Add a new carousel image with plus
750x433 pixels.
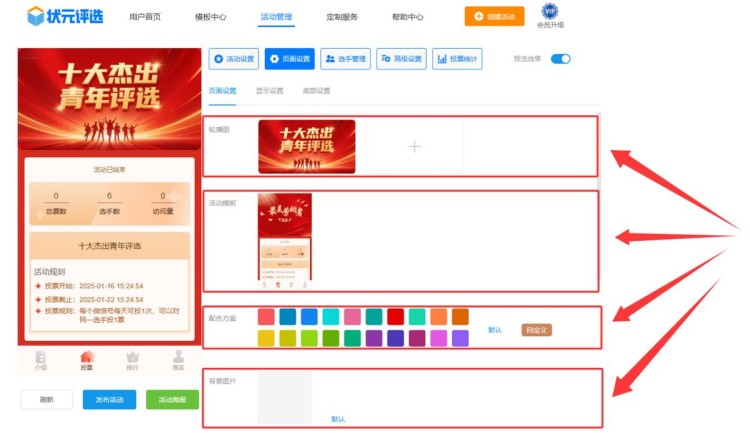click(414, 146)
